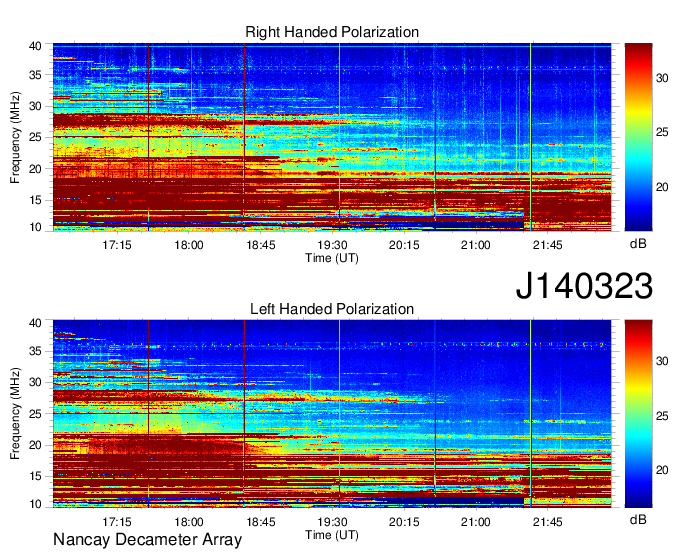Click the 18:45 tick under Right Handed plot

tap(261, 245)
